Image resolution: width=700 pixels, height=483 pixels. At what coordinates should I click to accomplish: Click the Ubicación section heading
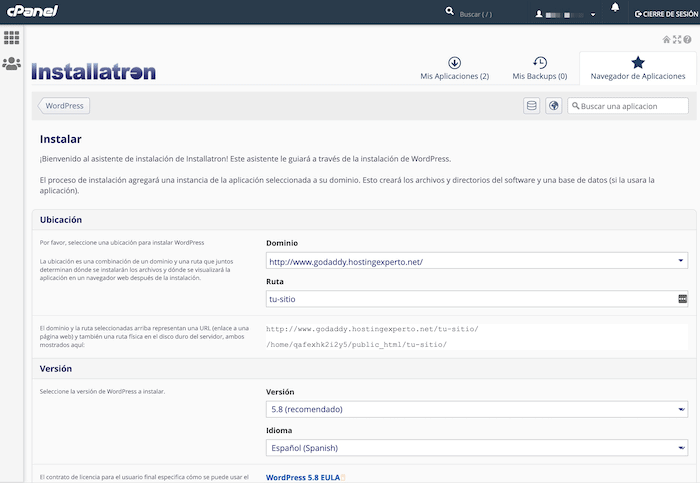(x=61, y=220)
